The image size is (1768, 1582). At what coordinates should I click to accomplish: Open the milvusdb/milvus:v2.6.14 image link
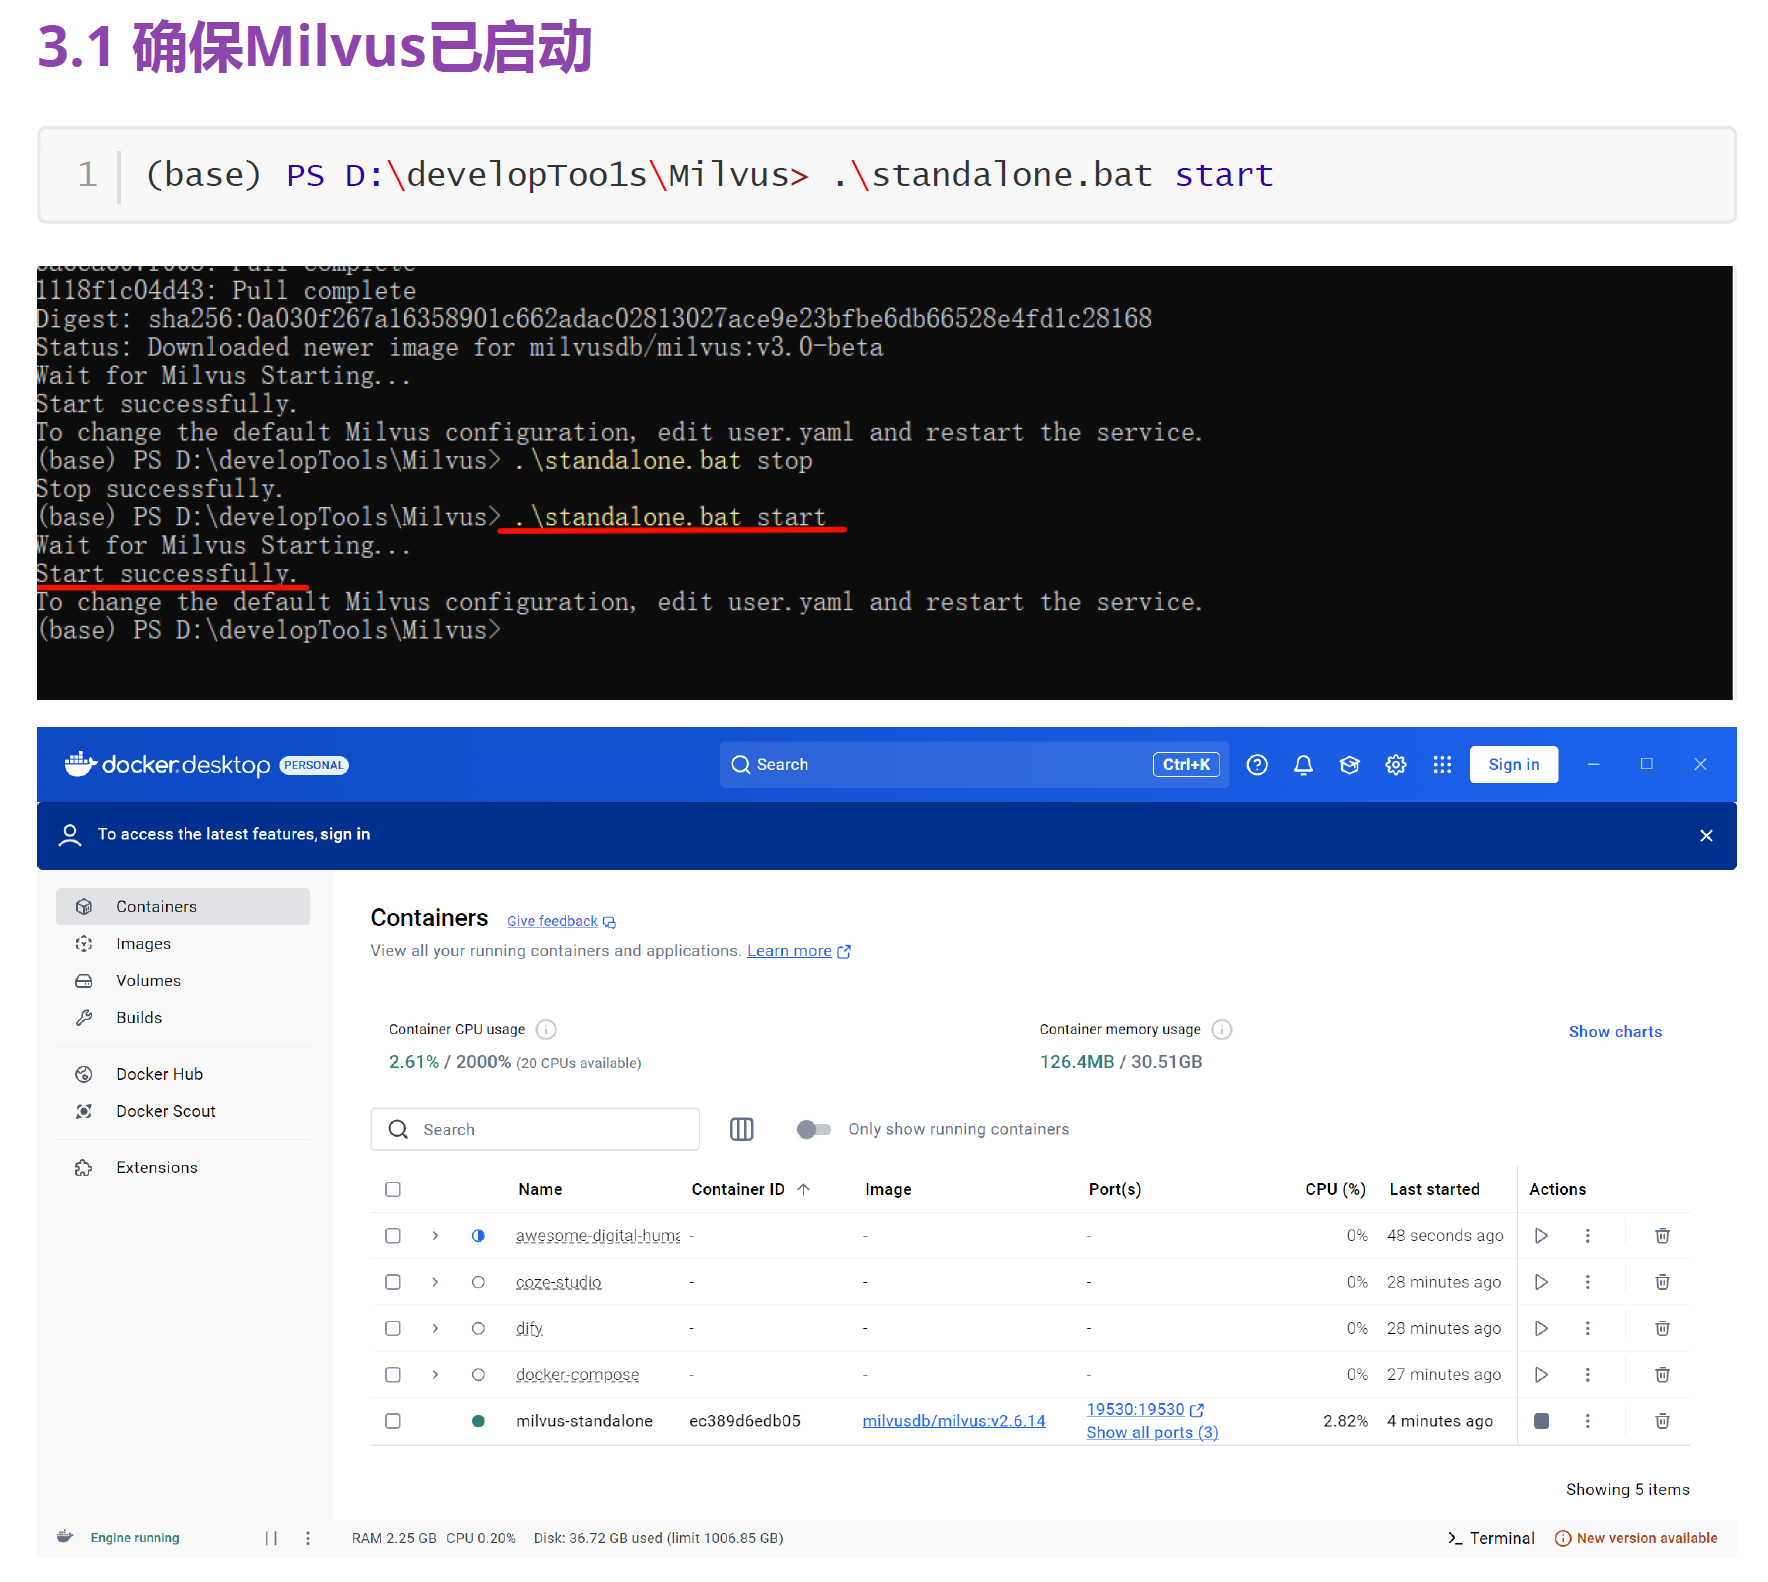954,1421
